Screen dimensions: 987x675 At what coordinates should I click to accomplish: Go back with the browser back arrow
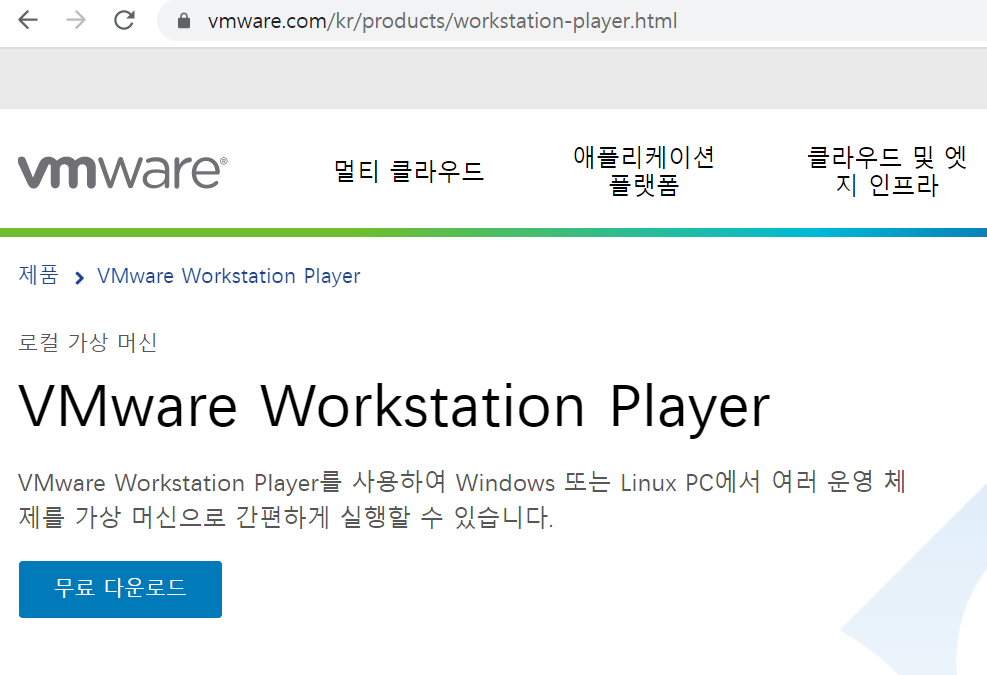(x=28, y=20)
